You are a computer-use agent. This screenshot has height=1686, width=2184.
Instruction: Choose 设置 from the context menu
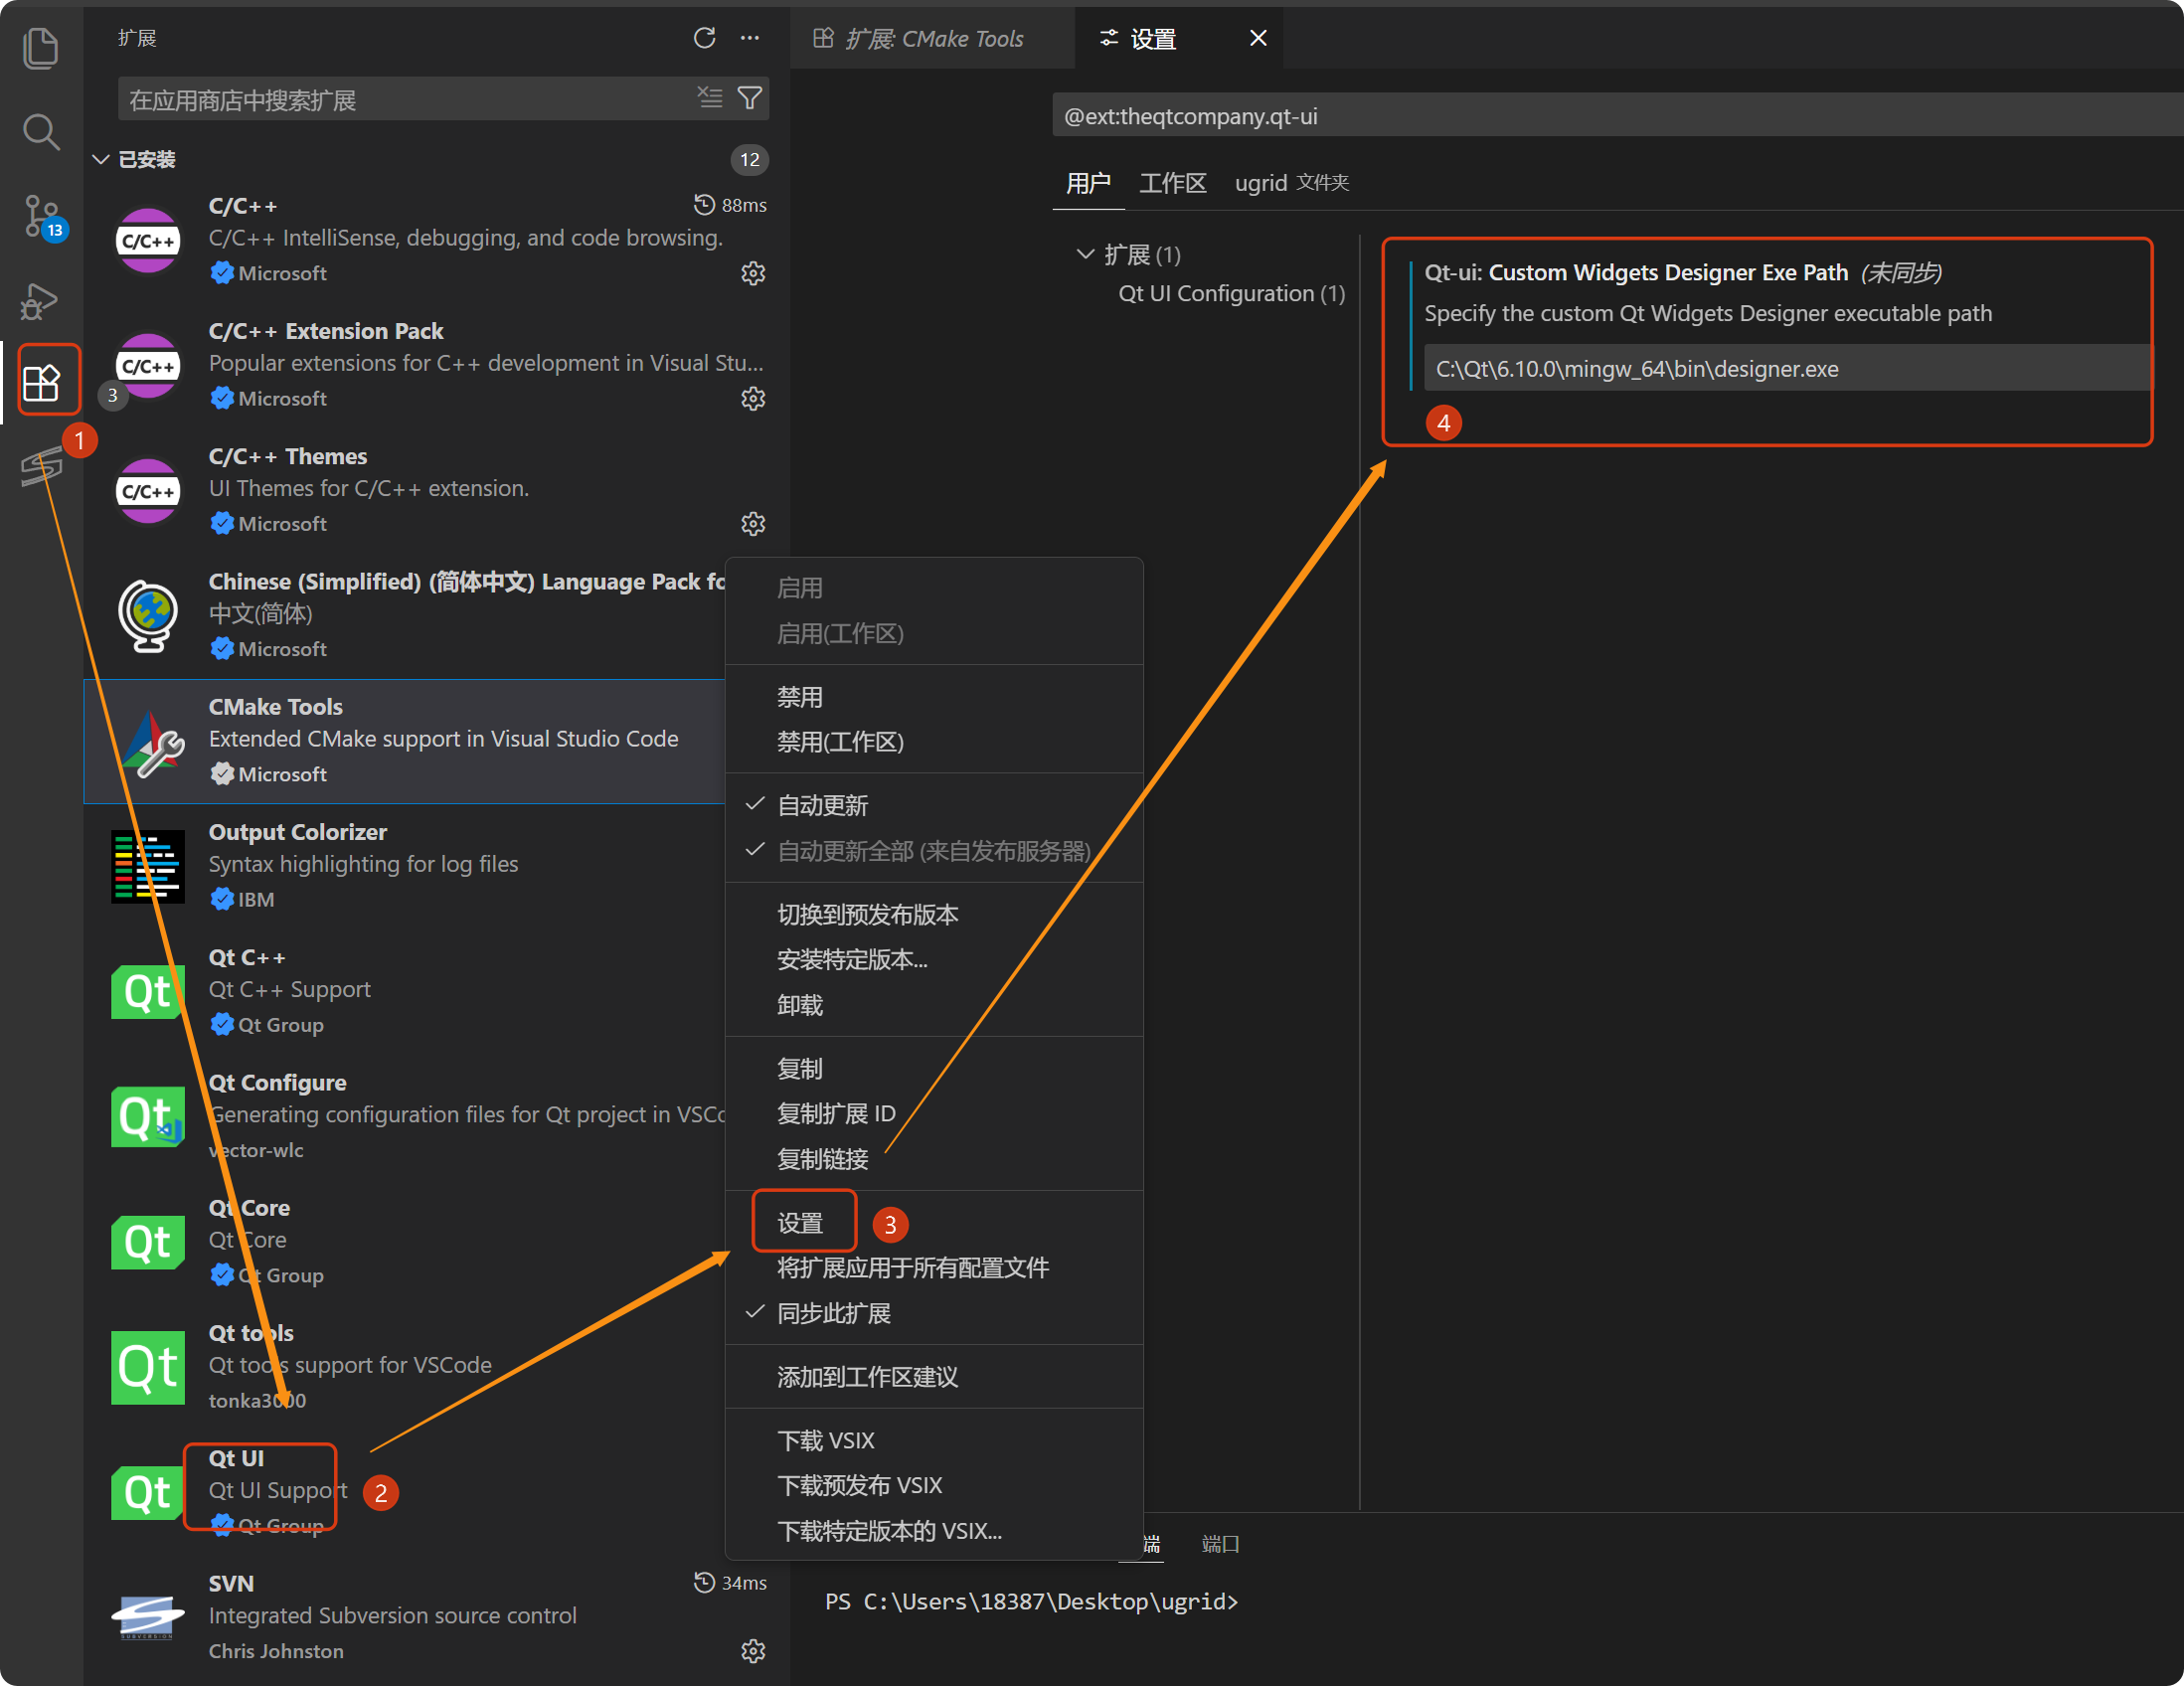[800, 1222]
